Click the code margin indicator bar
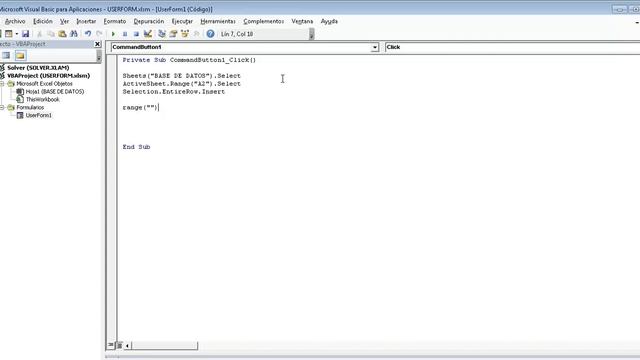Screen dimensions: 640x360 tap(112, 198)
